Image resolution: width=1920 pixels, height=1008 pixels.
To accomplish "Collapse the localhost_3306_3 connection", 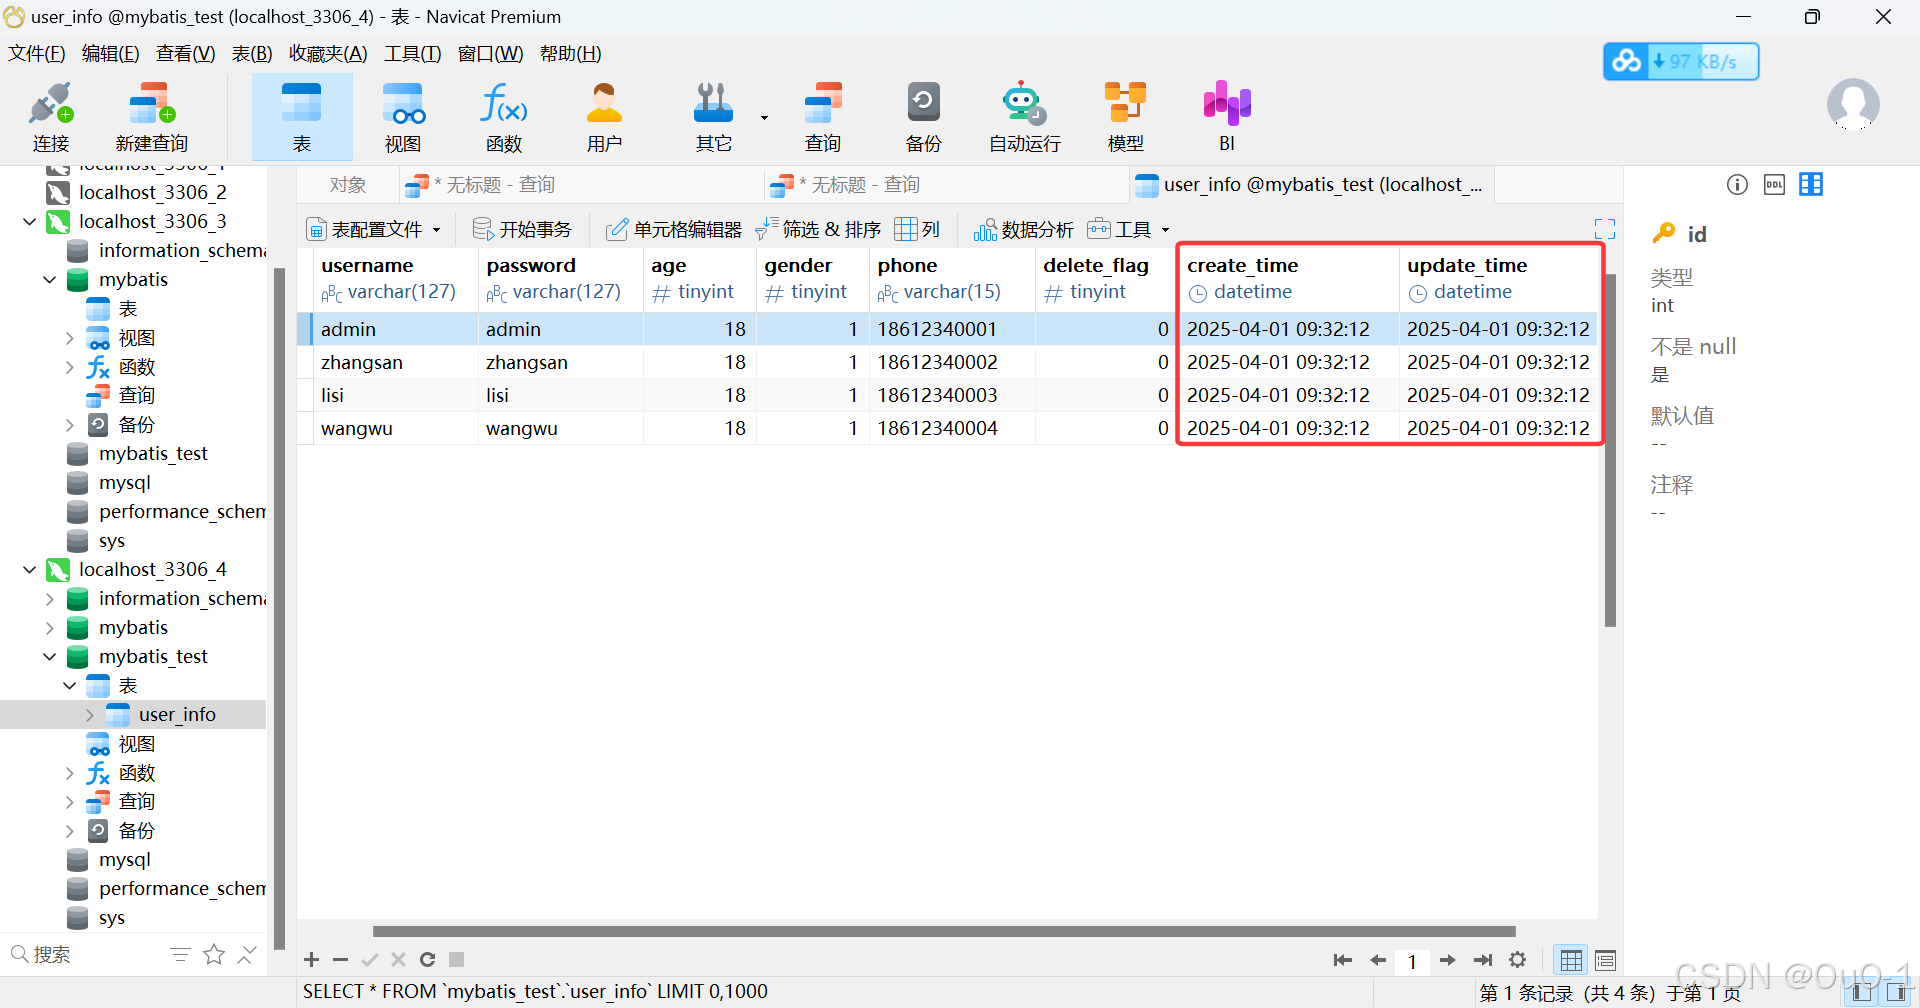I will [x=30, y=221].
